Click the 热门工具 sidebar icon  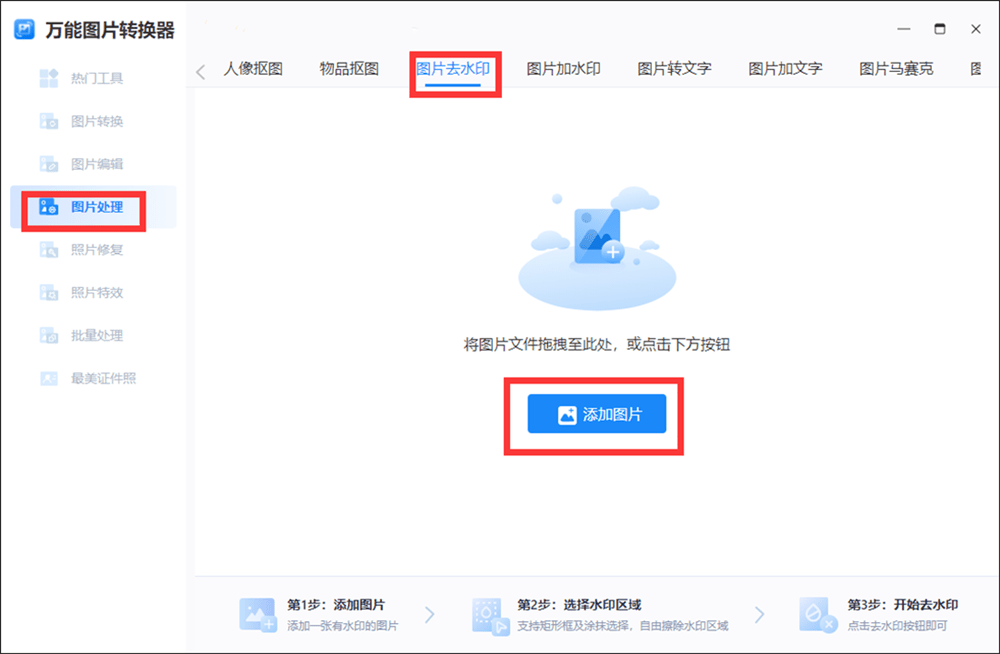48,78
